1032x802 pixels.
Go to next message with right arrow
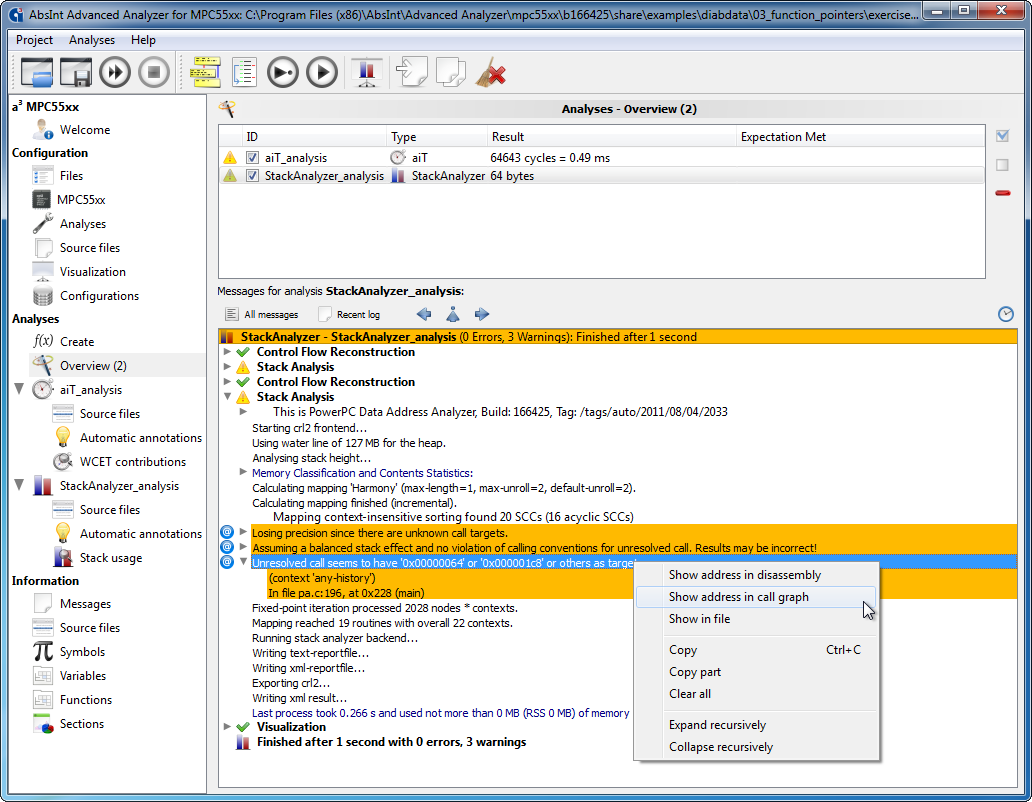[482, 314]
